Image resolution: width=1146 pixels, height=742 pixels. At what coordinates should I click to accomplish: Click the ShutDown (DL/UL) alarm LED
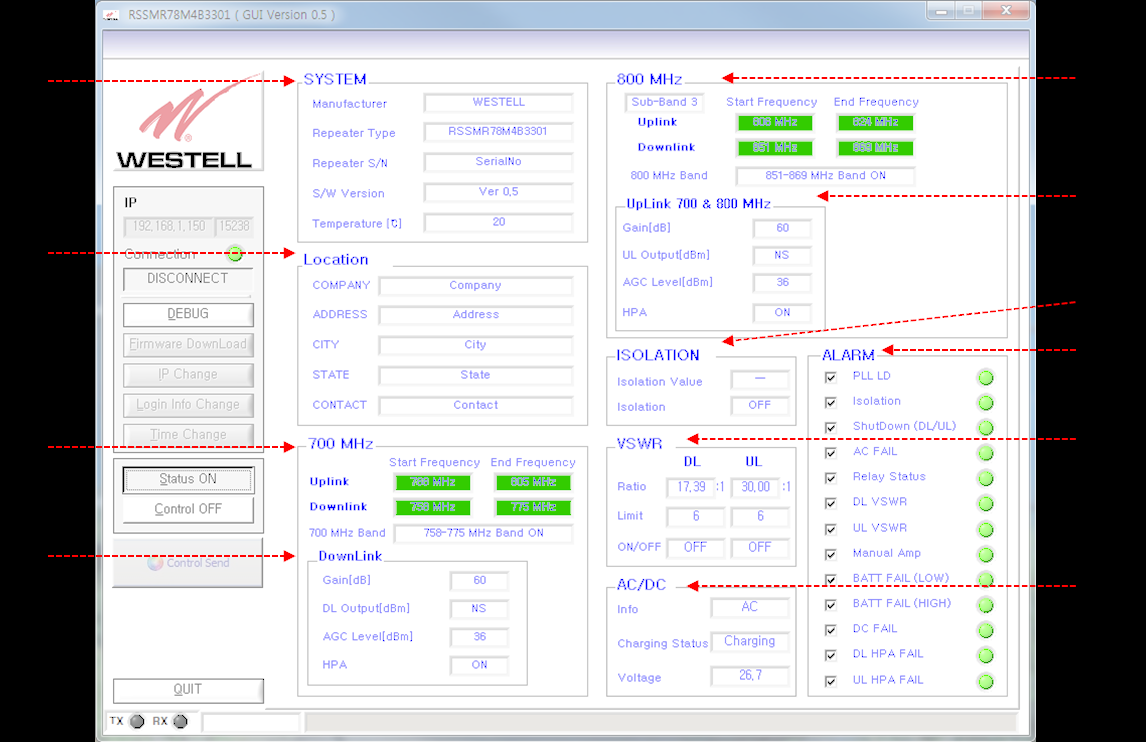pyautogui.click(x=985, y=428)
